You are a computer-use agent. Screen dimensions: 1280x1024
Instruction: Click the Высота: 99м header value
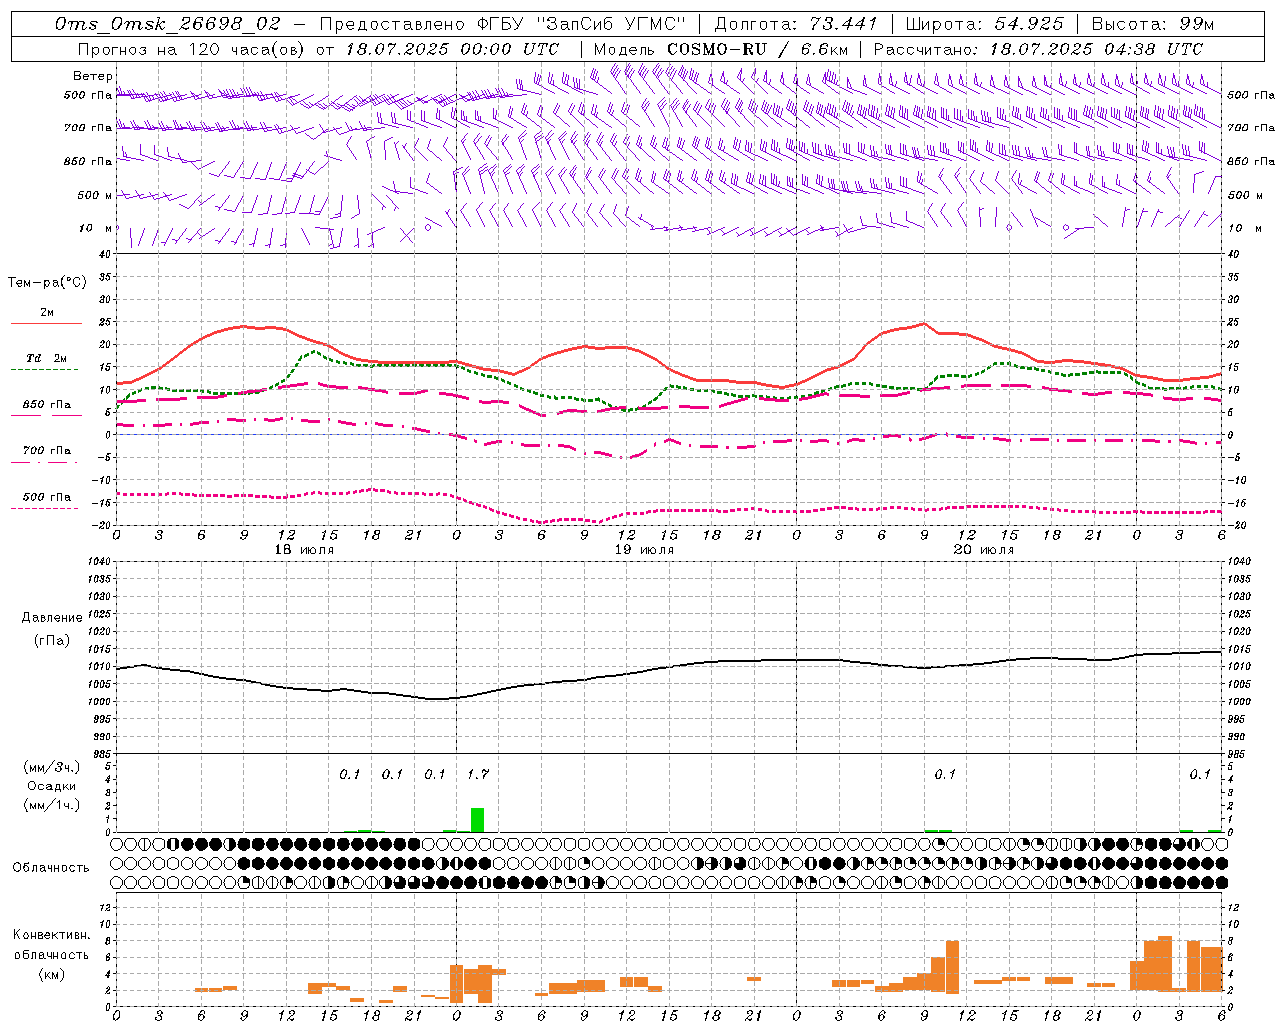point(1153,23)
